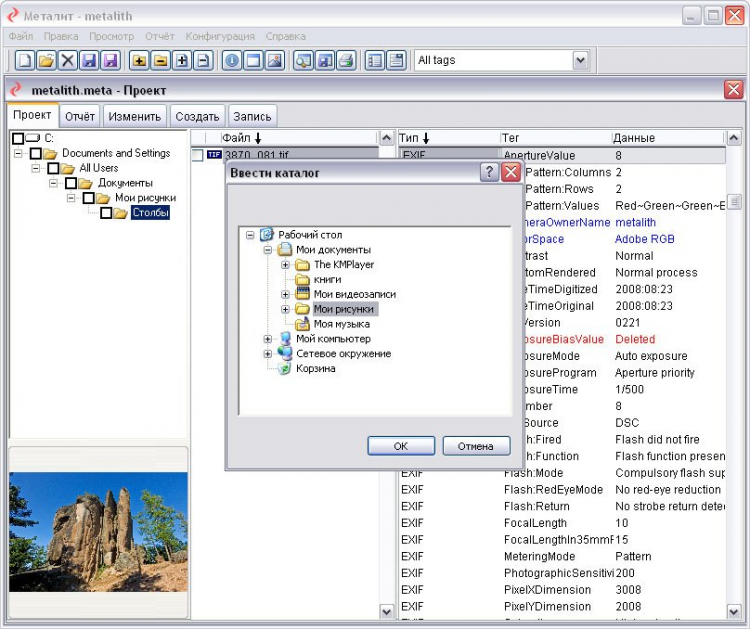Click the blue info circle toolbar icon
Viewport: 750px width, 629px height.
coord(232,61)
